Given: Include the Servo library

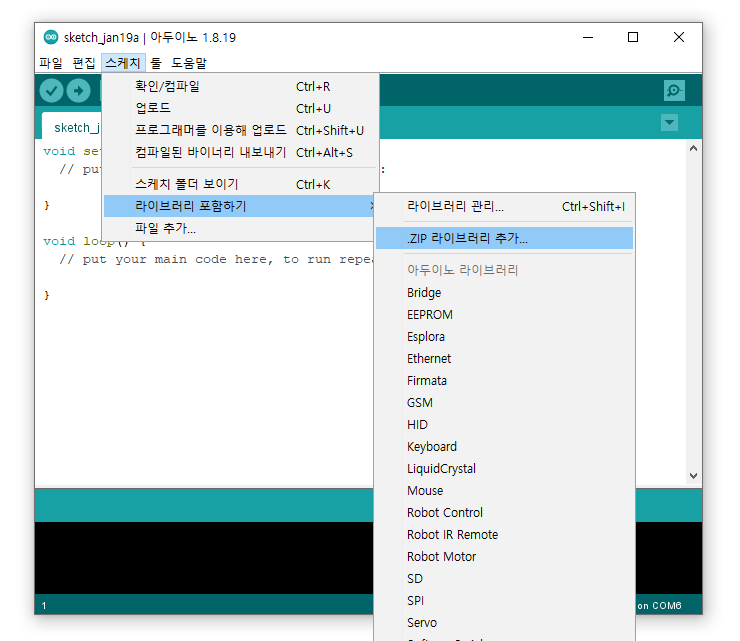Looking at the screenshot, I should click(x=505, y=623).
